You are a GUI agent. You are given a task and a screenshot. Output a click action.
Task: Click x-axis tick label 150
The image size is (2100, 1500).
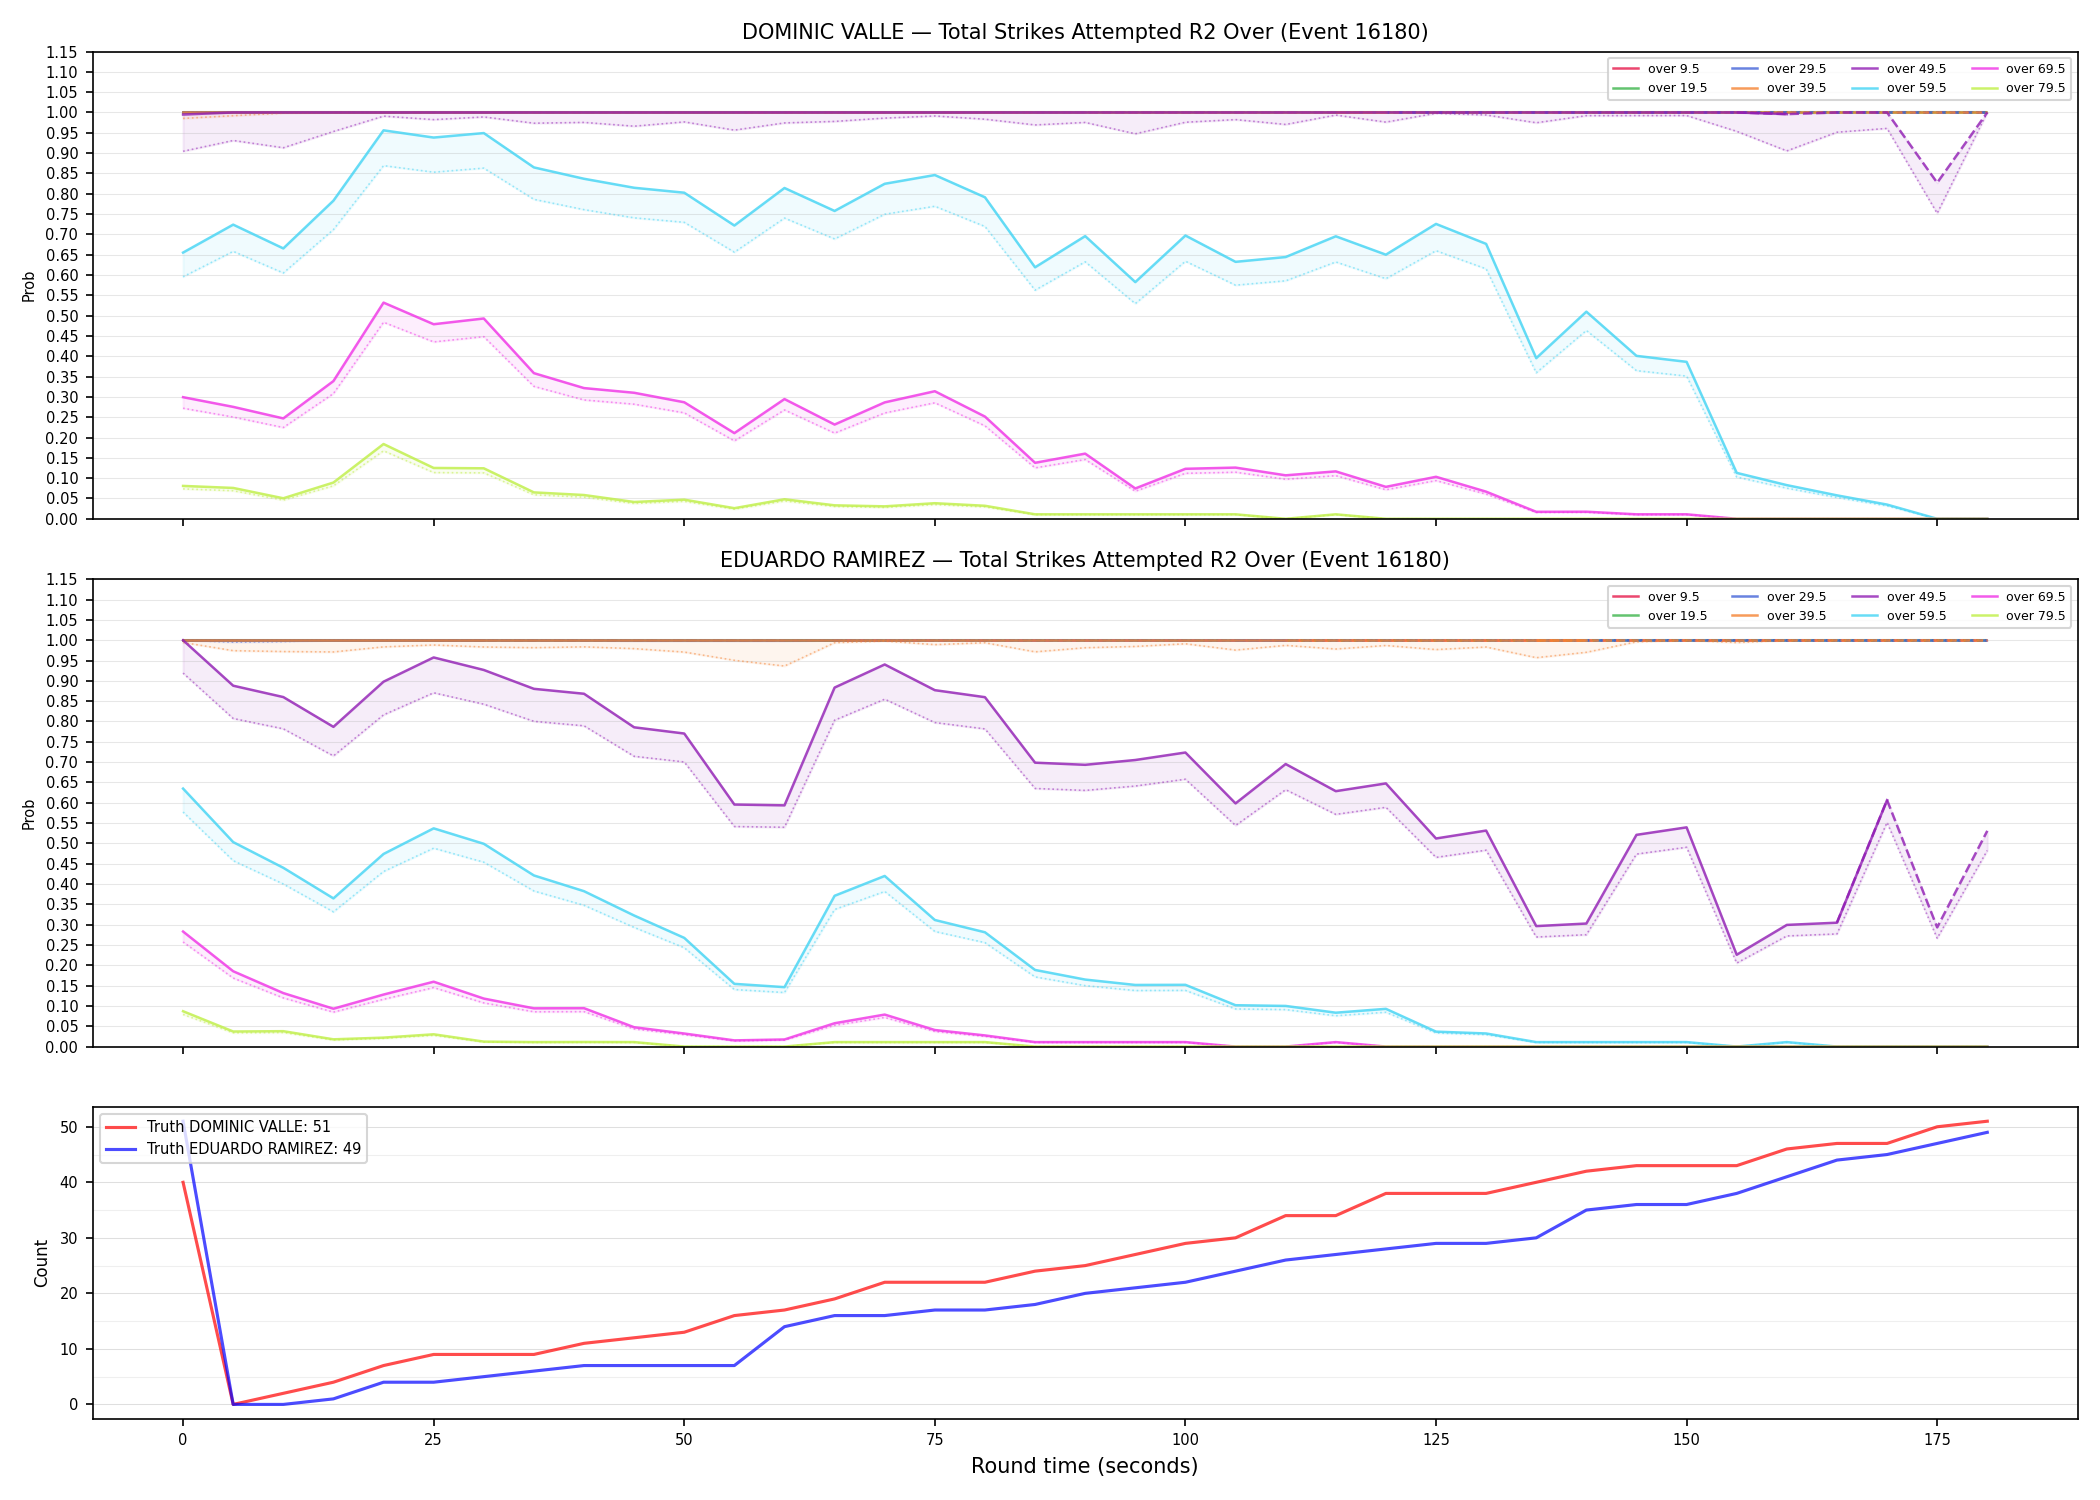point(1686,1440)
